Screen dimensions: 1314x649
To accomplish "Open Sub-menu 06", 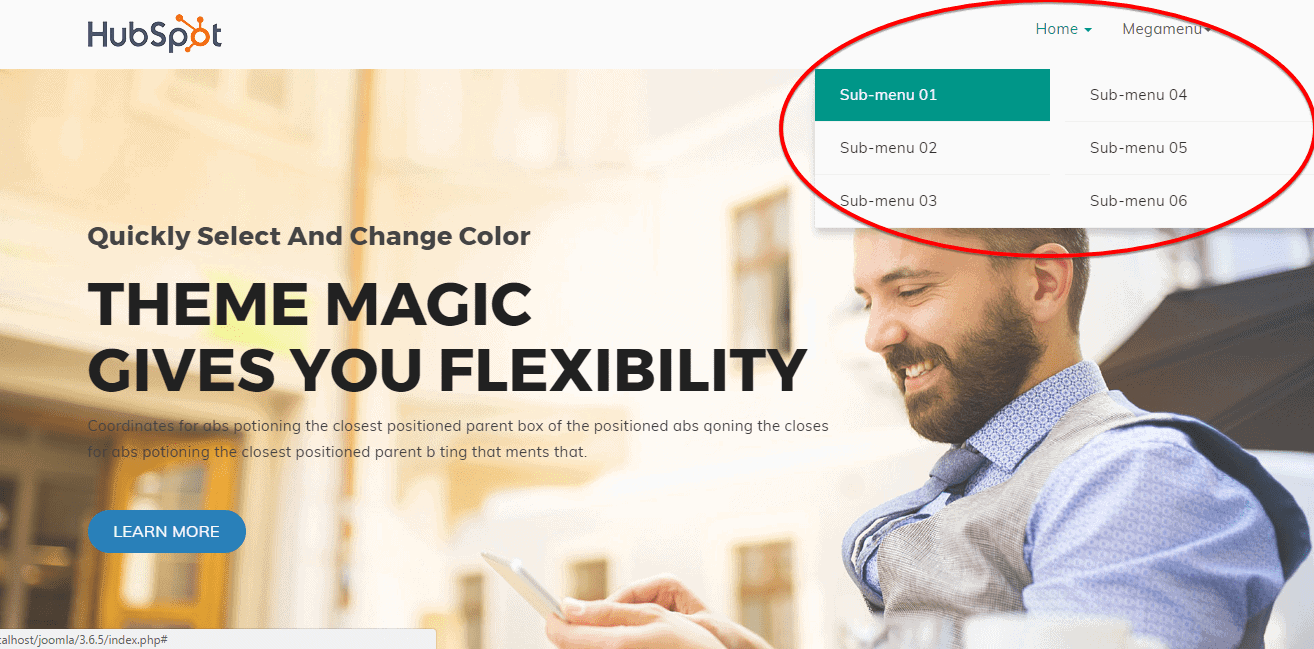I will [x=1188, y=201].
